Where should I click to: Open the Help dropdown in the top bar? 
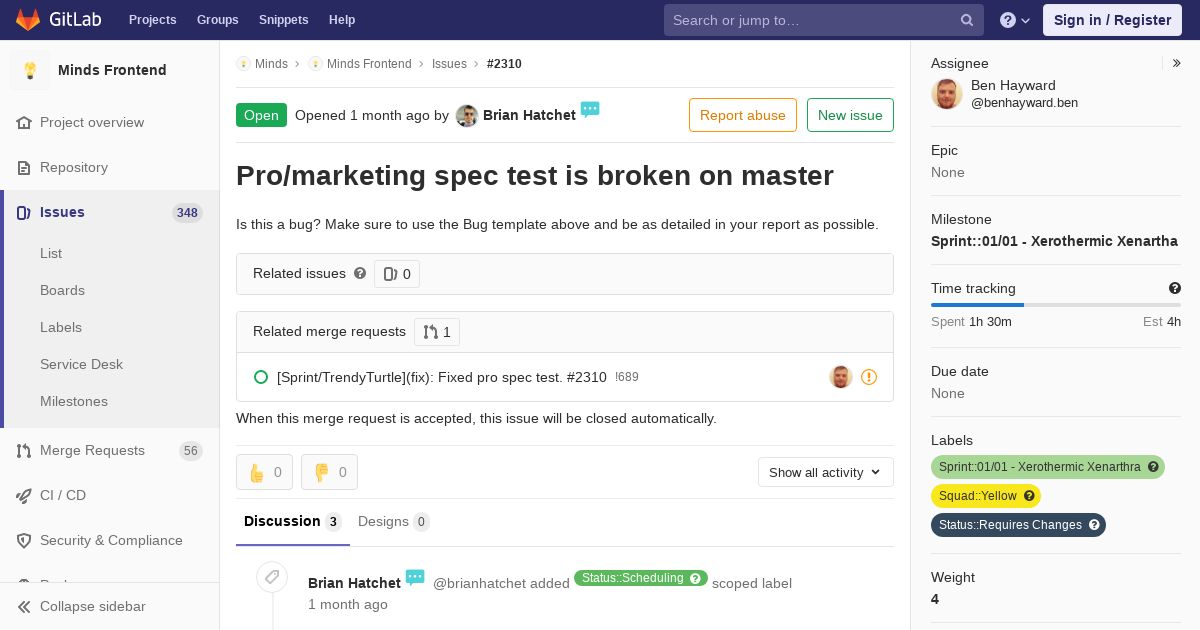(x=1014, y=20)
